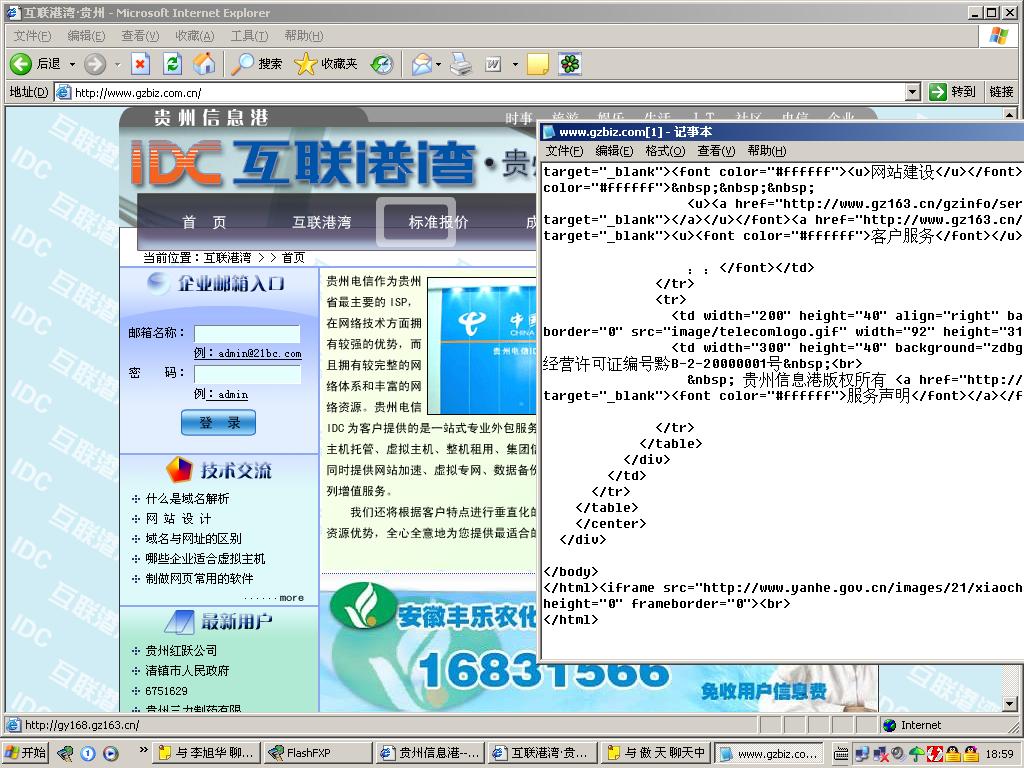Open IE 文件(F) menu
Screen dimensions: 1024x768
point(32,36)
